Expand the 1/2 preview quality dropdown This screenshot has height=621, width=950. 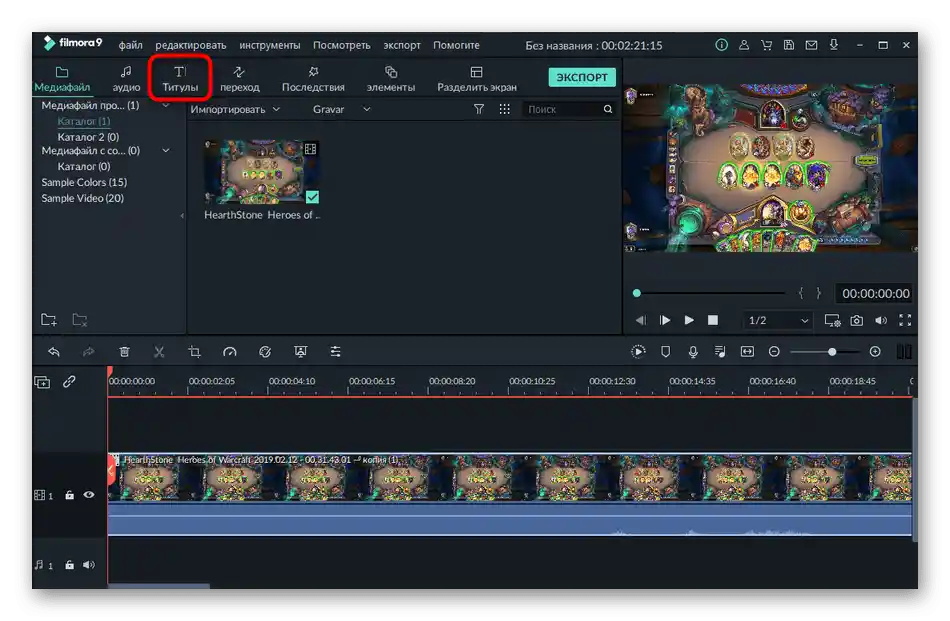tap(778, 321)
